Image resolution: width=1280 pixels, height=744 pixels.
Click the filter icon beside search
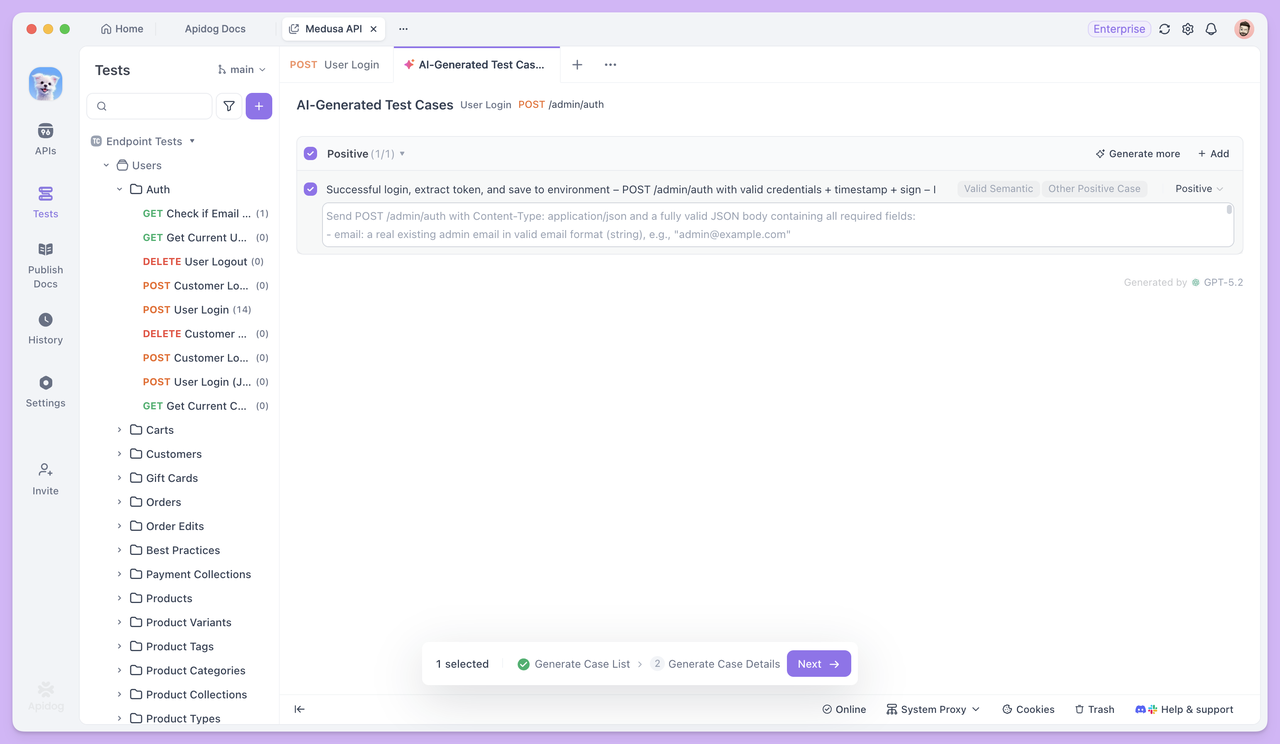click(229, 106)
